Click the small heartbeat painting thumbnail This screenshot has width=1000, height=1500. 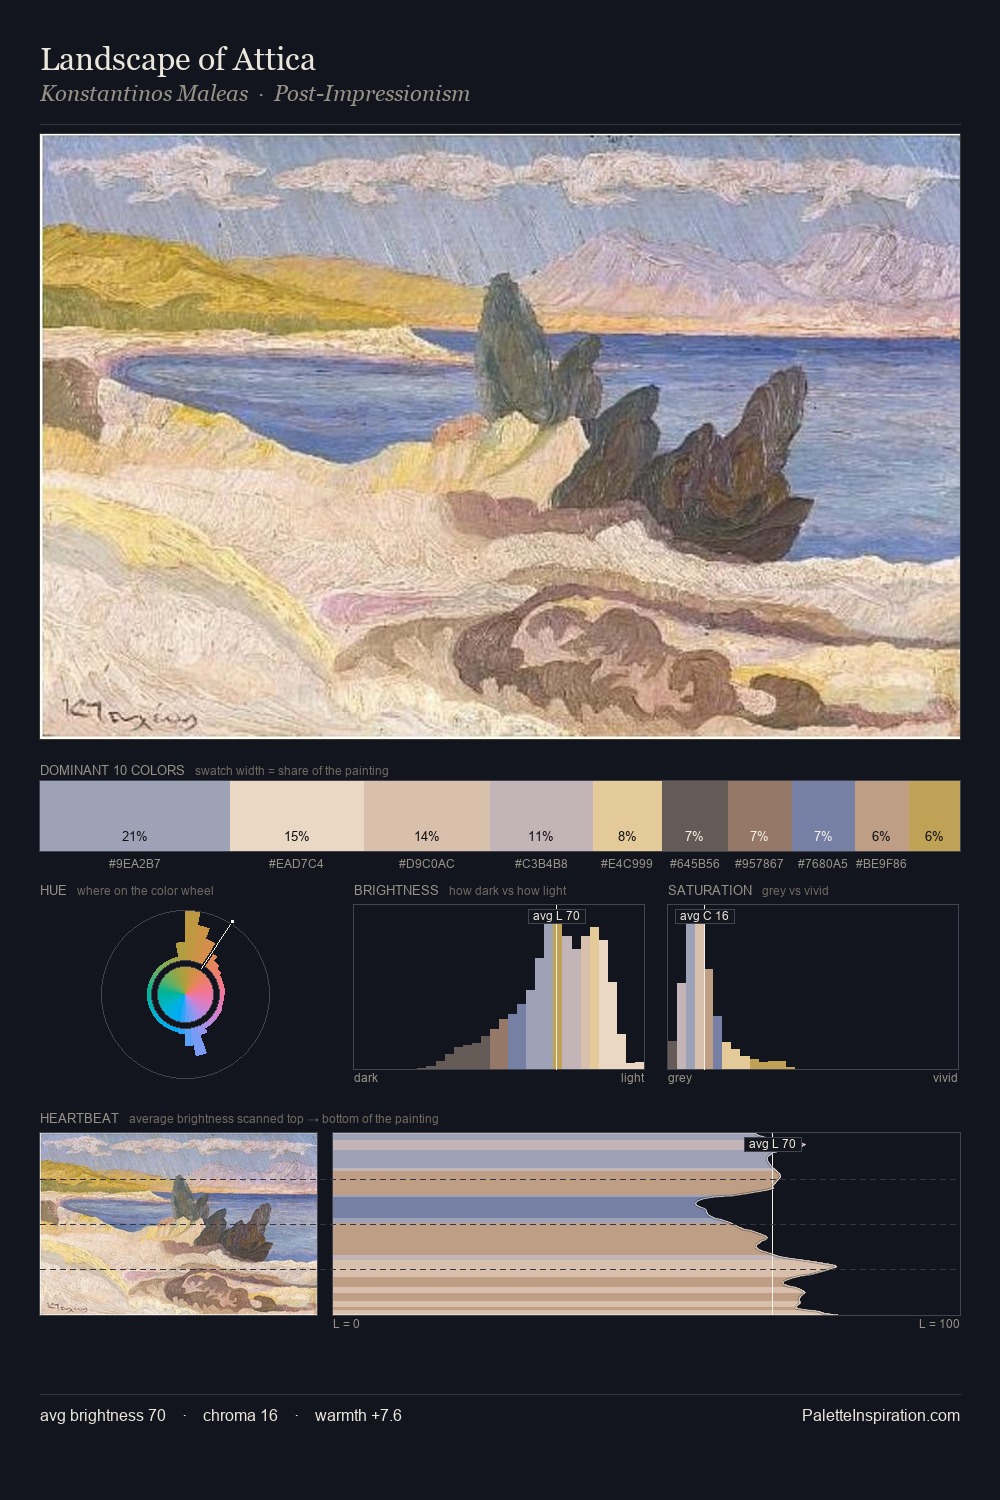178,1223
